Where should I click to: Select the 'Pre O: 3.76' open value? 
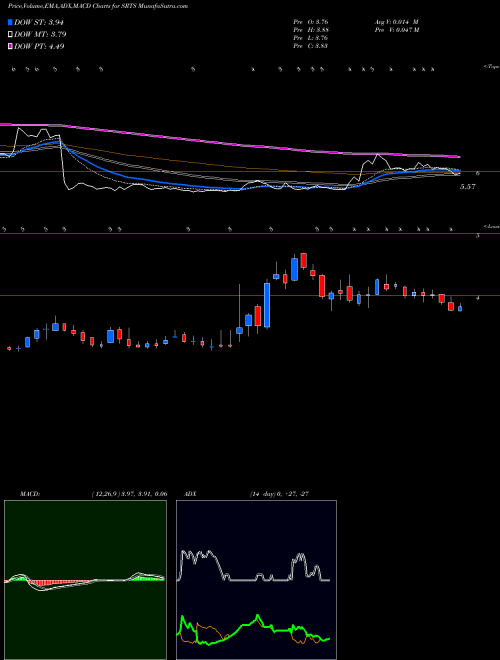click(x=311, y=22)
